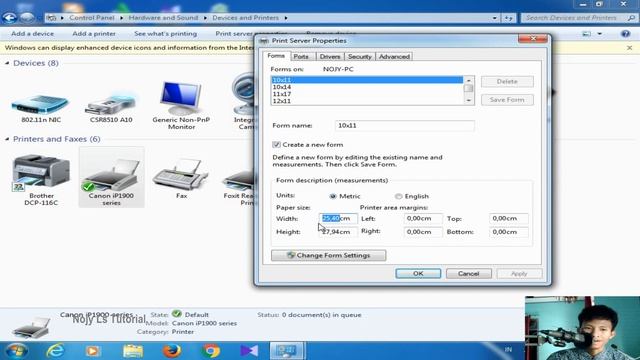Open Windows Start menu orb

click(x=16, y=351)
